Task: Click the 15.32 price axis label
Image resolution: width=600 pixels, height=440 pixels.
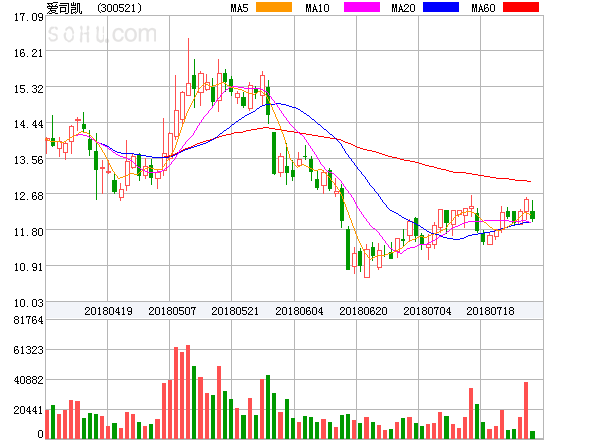Action: pyautogui.click(x=29, y=89)
